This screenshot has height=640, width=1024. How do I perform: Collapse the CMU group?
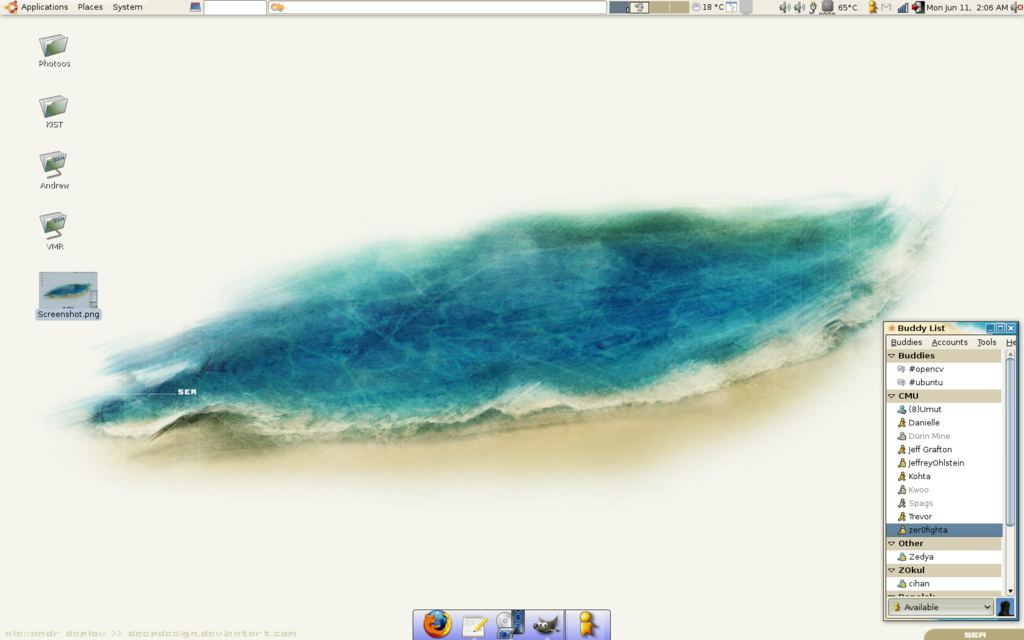pos(891,396)
